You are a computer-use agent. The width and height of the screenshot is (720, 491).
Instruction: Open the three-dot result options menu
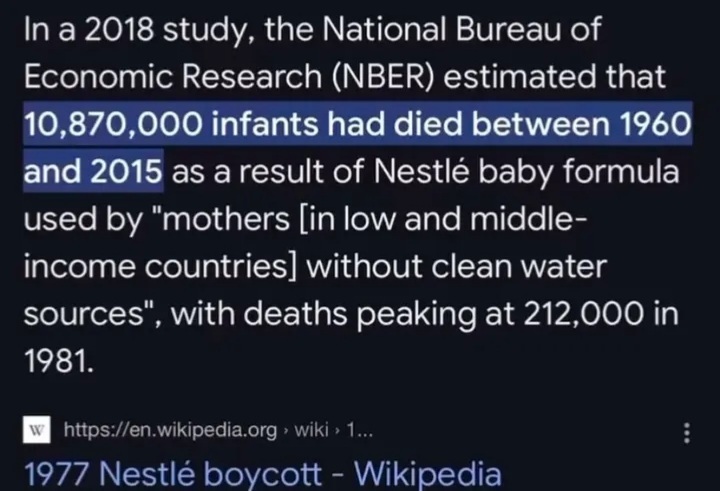pos(687,433)
